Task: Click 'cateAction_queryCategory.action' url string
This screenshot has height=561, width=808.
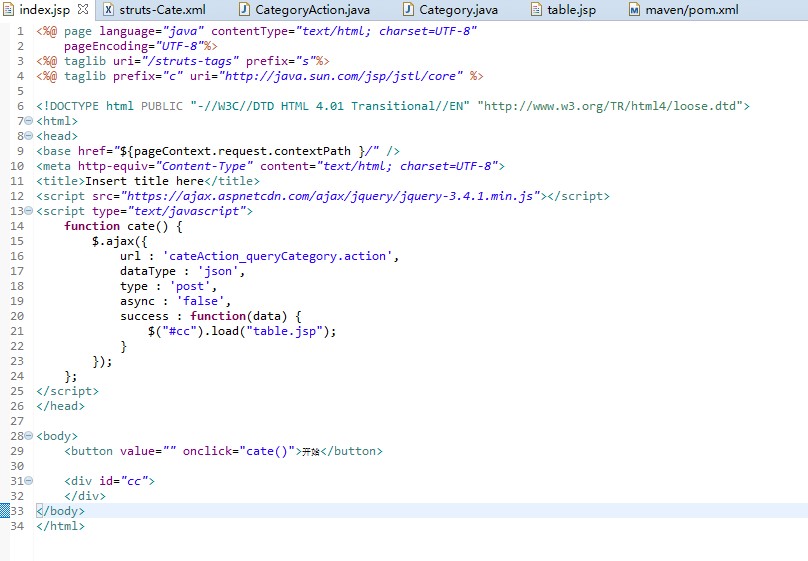Action: tap(277, 256)
